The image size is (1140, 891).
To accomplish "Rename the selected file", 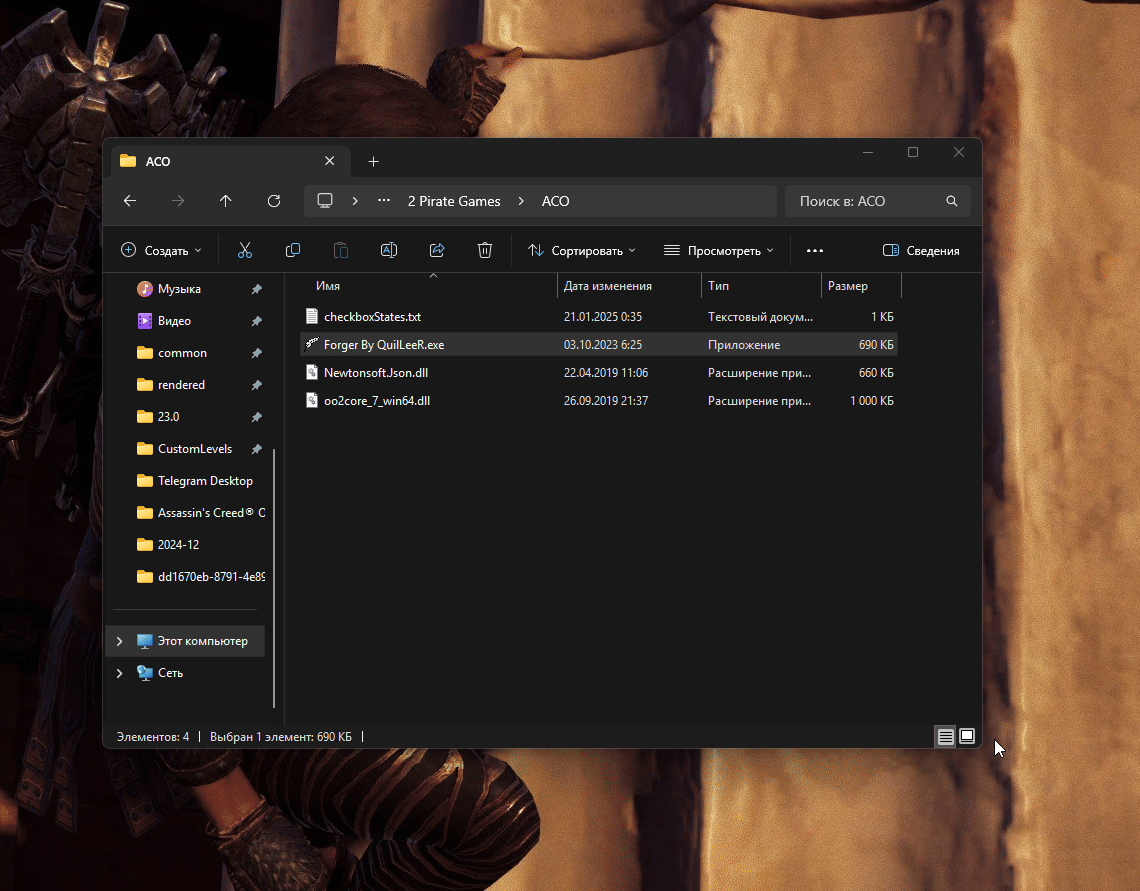I will click(389, 250).
